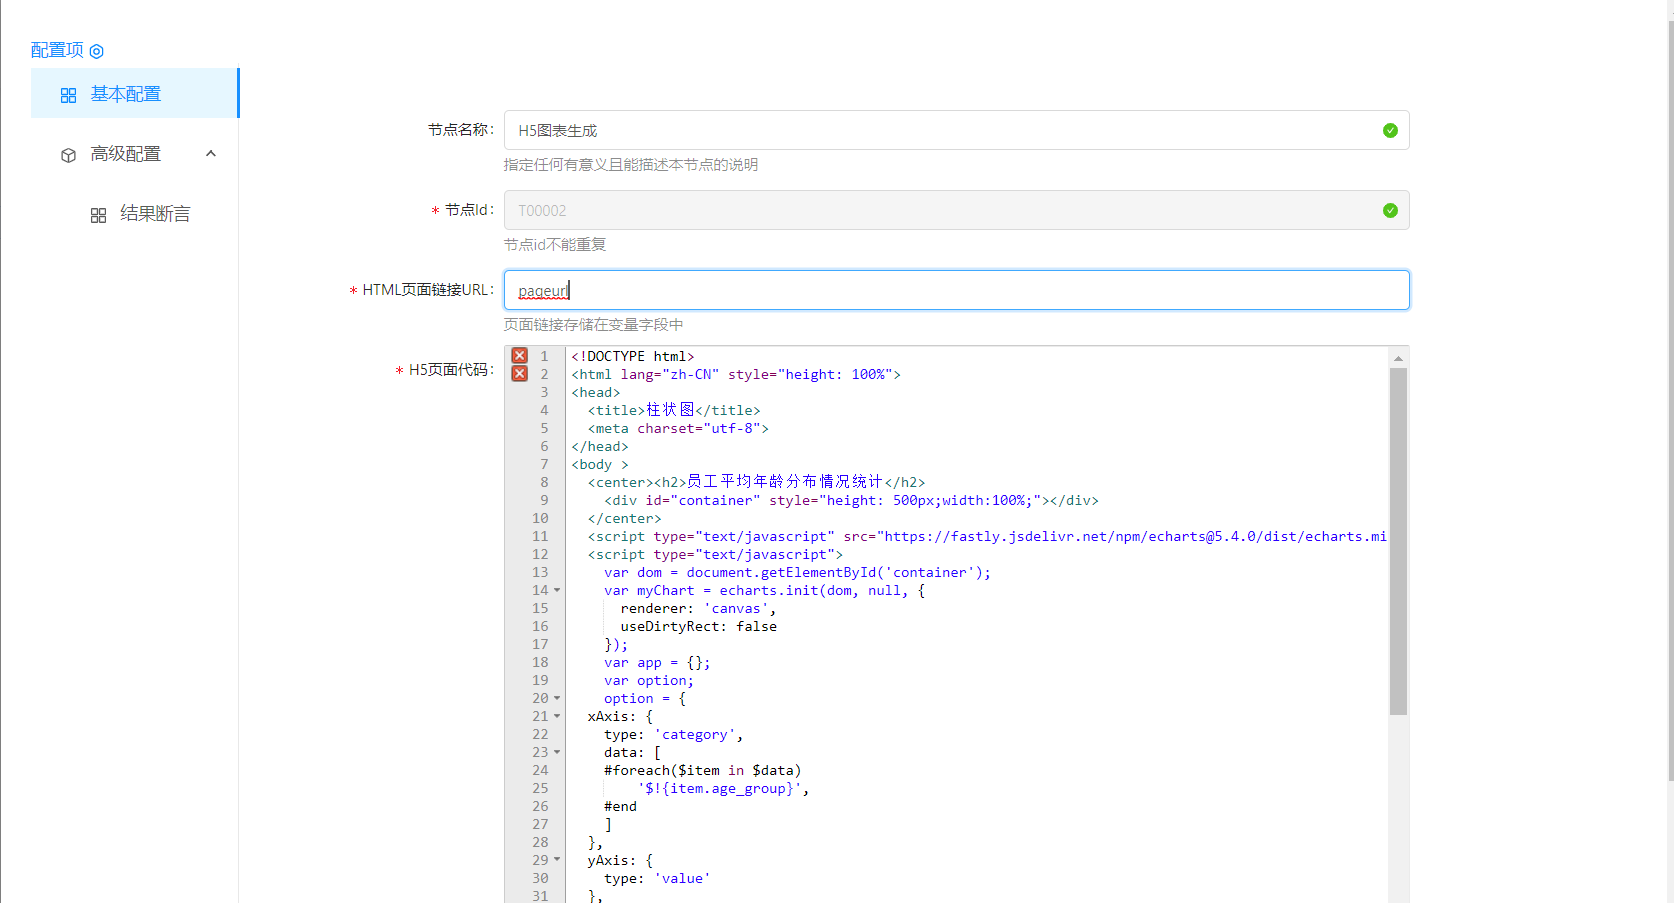Screen dimensions: 1674x903
Task: Fold code block at line 14
Action: coord(557,591)
